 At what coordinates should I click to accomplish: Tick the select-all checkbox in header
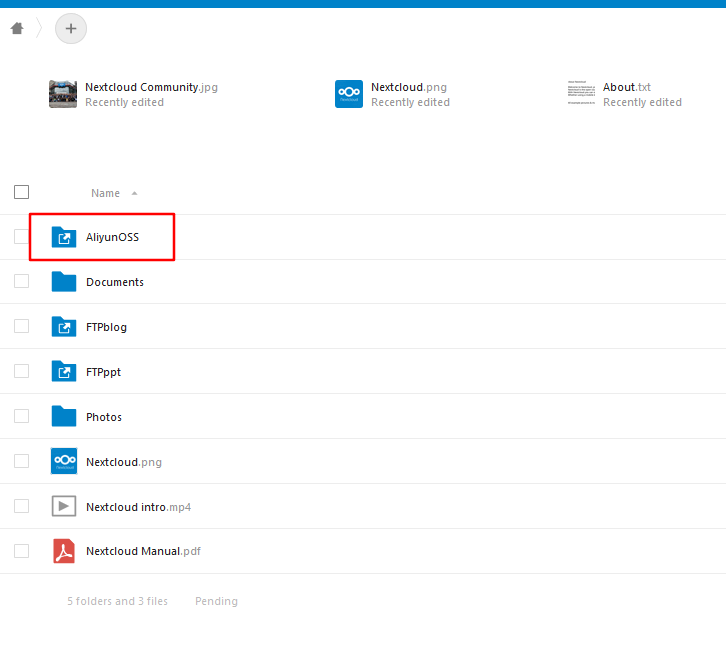[21, 192]
